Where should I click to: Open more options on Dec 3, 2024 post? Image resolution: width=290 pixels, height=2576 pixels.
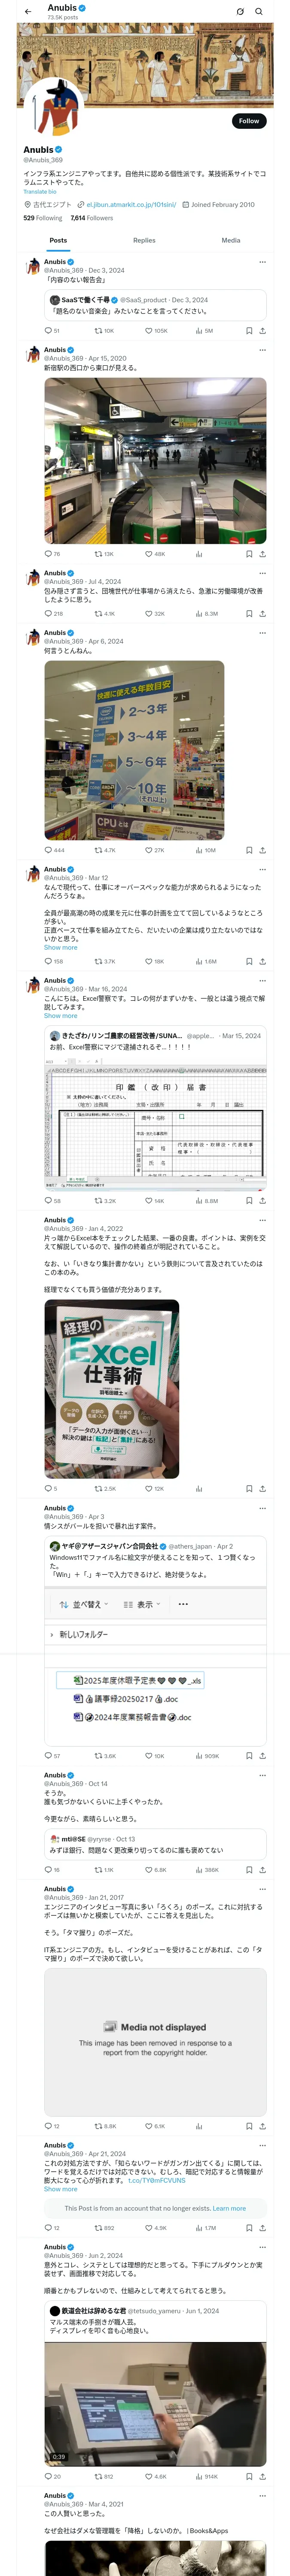click(262, 262)
